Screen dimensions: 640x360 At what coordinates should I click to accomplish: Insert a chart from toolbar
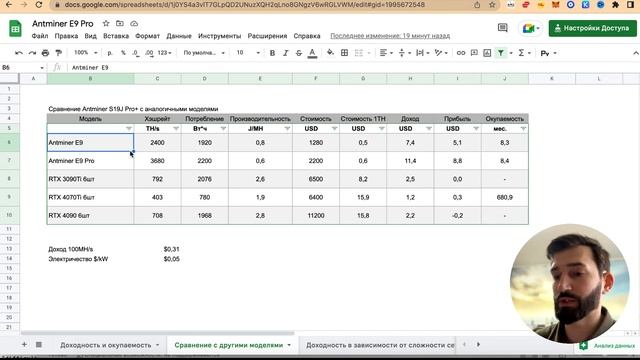tap(487, 53)
